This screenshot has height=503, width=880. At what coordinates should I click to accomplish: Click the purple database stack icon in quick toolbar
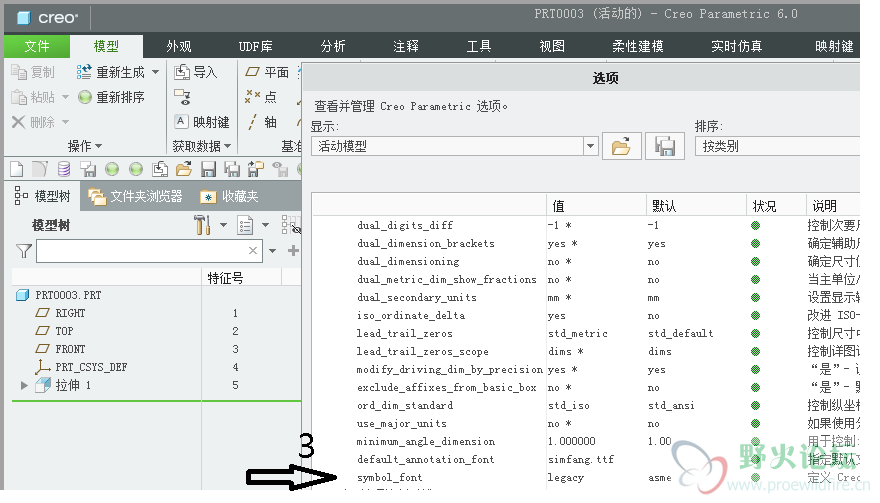[x=64, y=168]
